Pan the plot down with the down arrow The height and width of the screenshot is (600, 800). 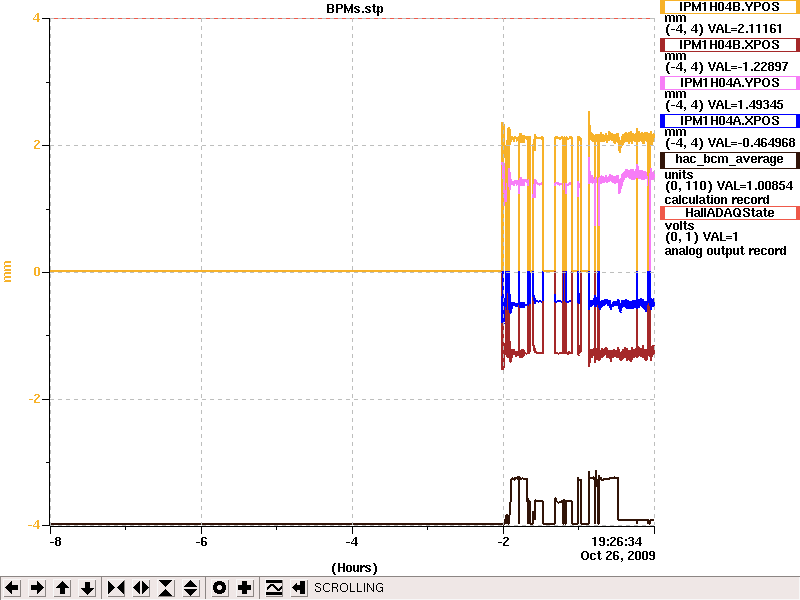click(88, 588)
